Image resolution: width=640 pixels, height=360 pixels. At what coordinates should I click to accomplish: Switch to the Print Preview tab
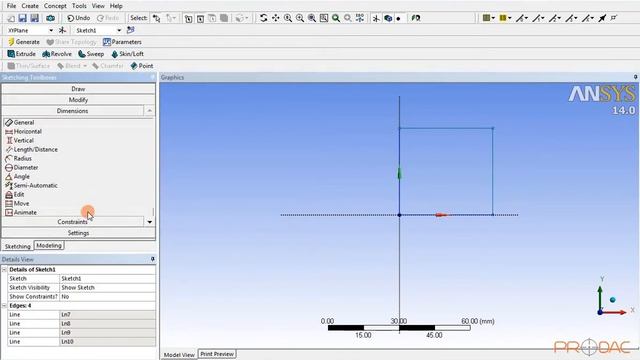pos(217,354)
